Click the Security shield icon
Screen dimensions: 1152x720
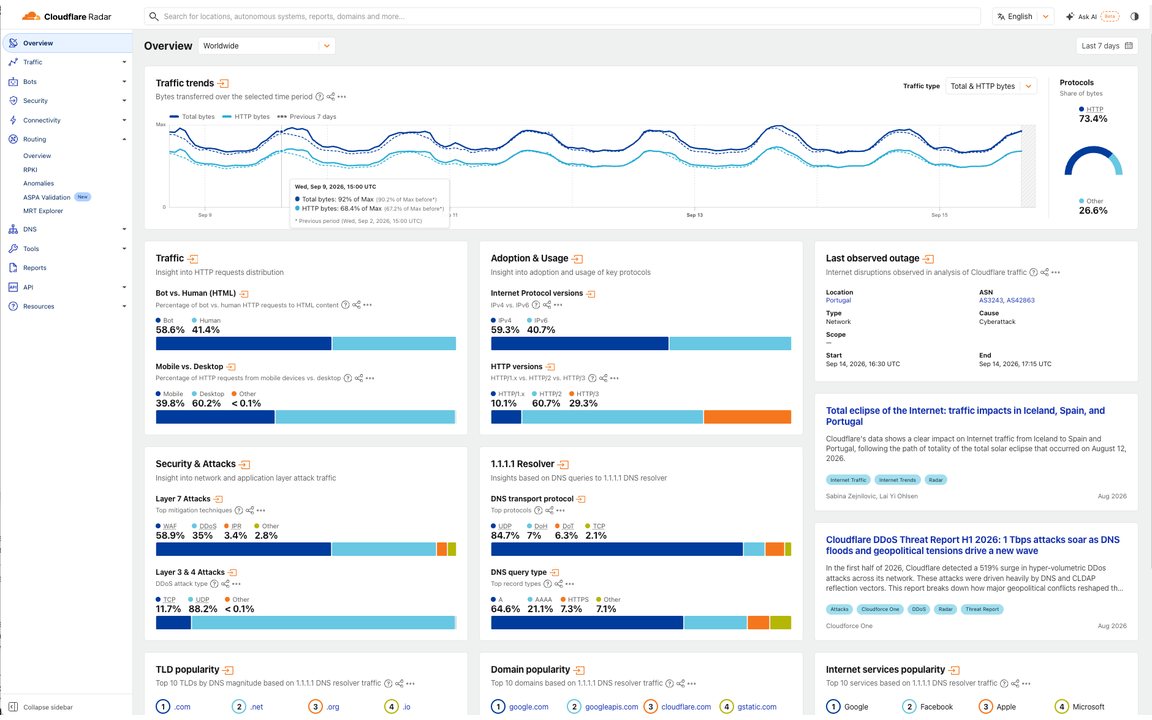(12, 101)
